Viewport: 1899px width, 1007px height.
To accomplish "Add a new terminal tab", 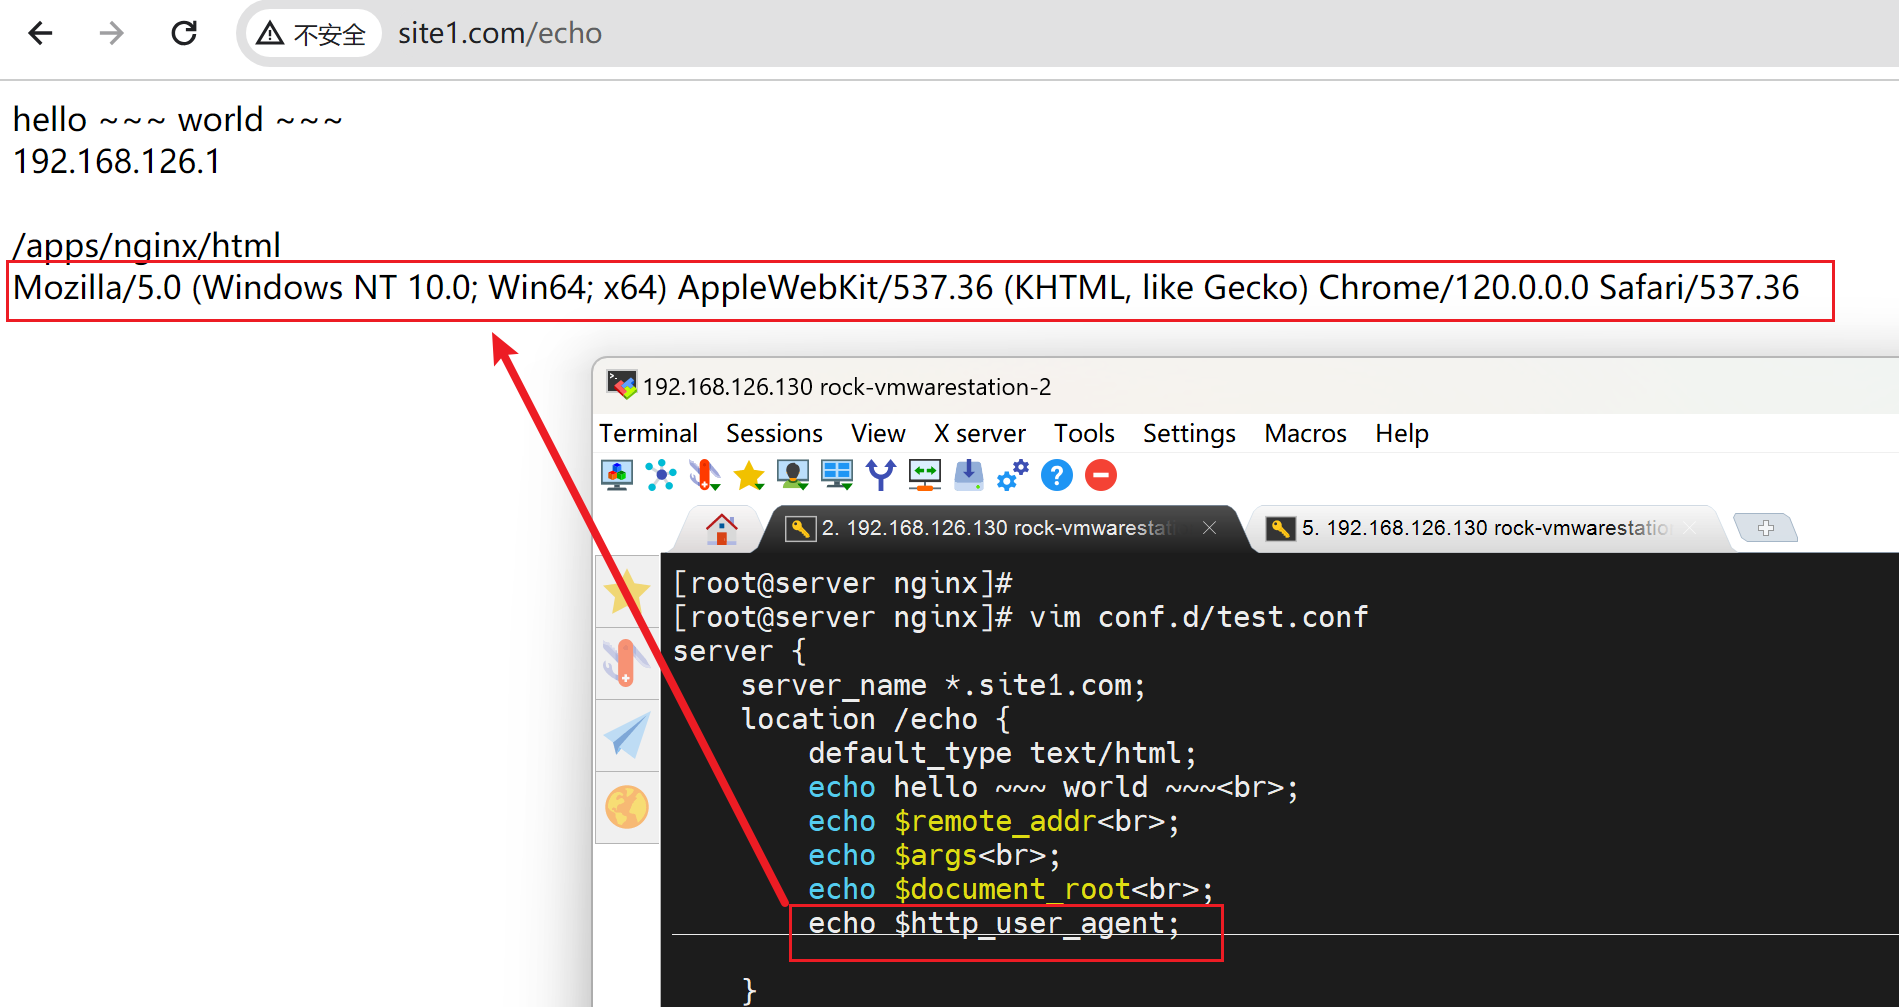I will click(x=1765, y=528).
